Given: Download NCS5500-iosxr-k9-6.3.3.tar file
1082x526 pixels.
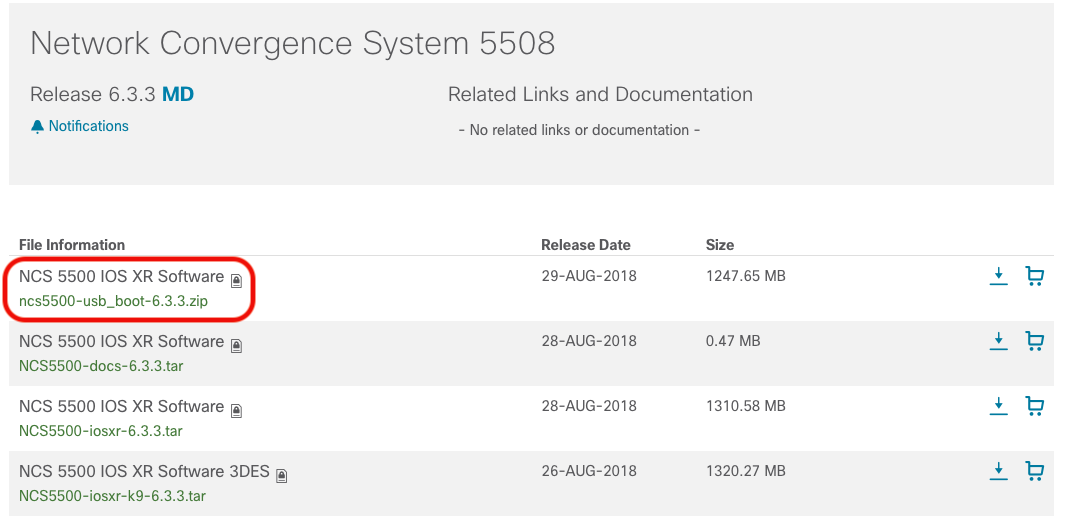Looking at the screenshot, I should tap(999, 471).
